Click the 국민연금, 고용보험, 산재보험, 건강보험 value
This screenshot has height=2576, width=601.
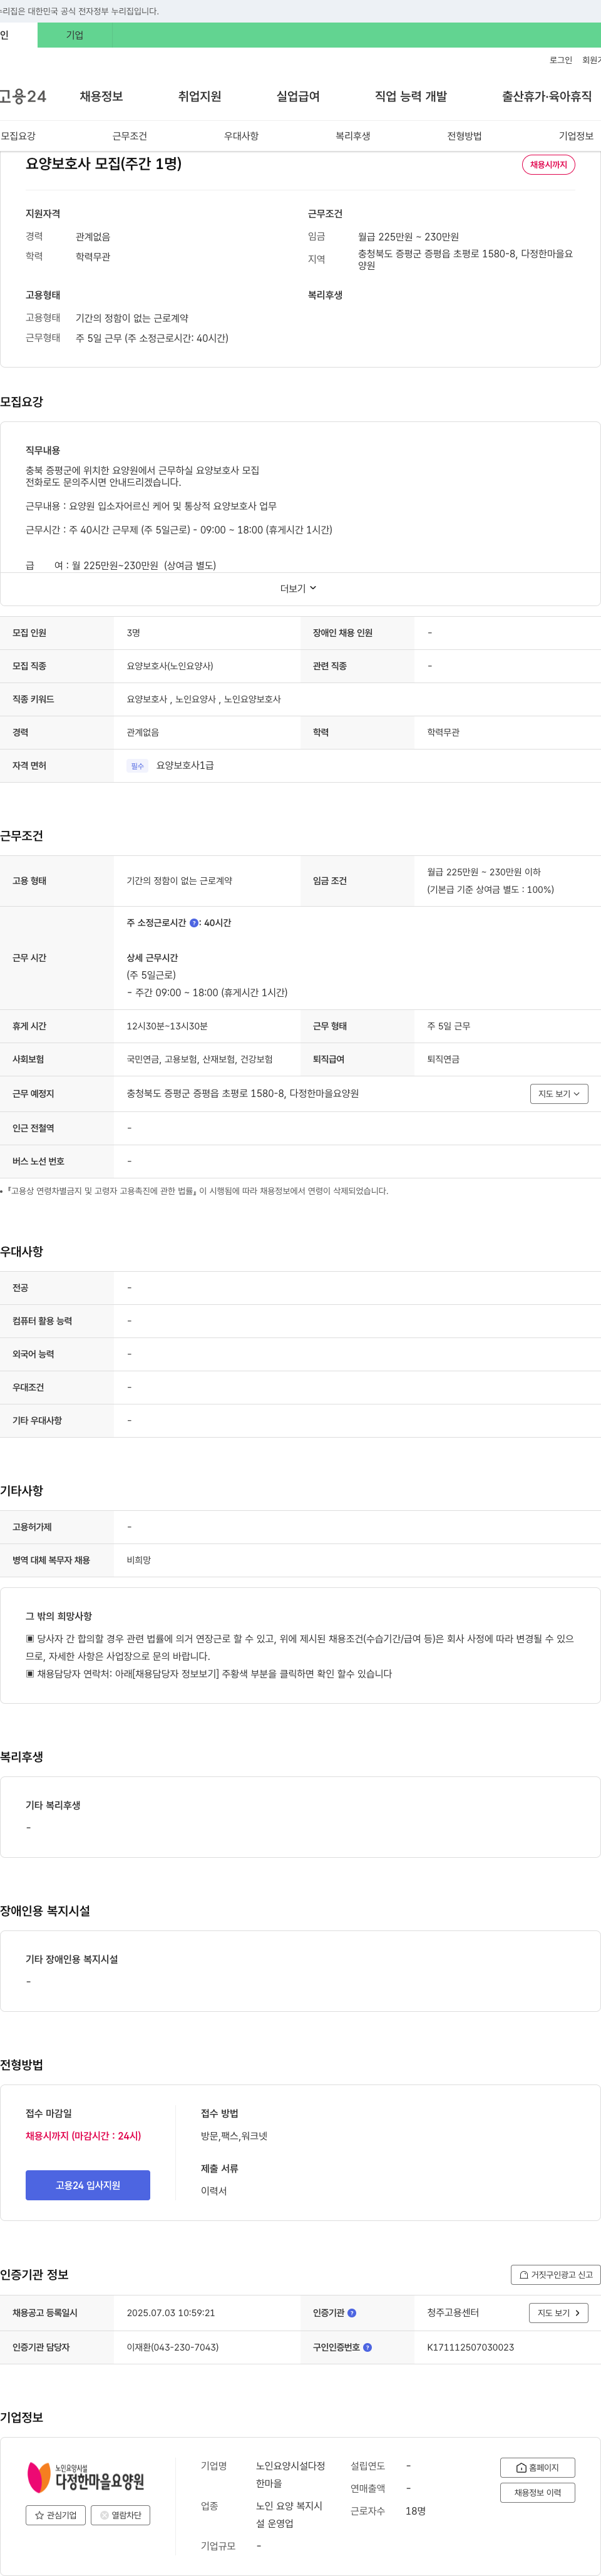click(x=199, y=1059)
